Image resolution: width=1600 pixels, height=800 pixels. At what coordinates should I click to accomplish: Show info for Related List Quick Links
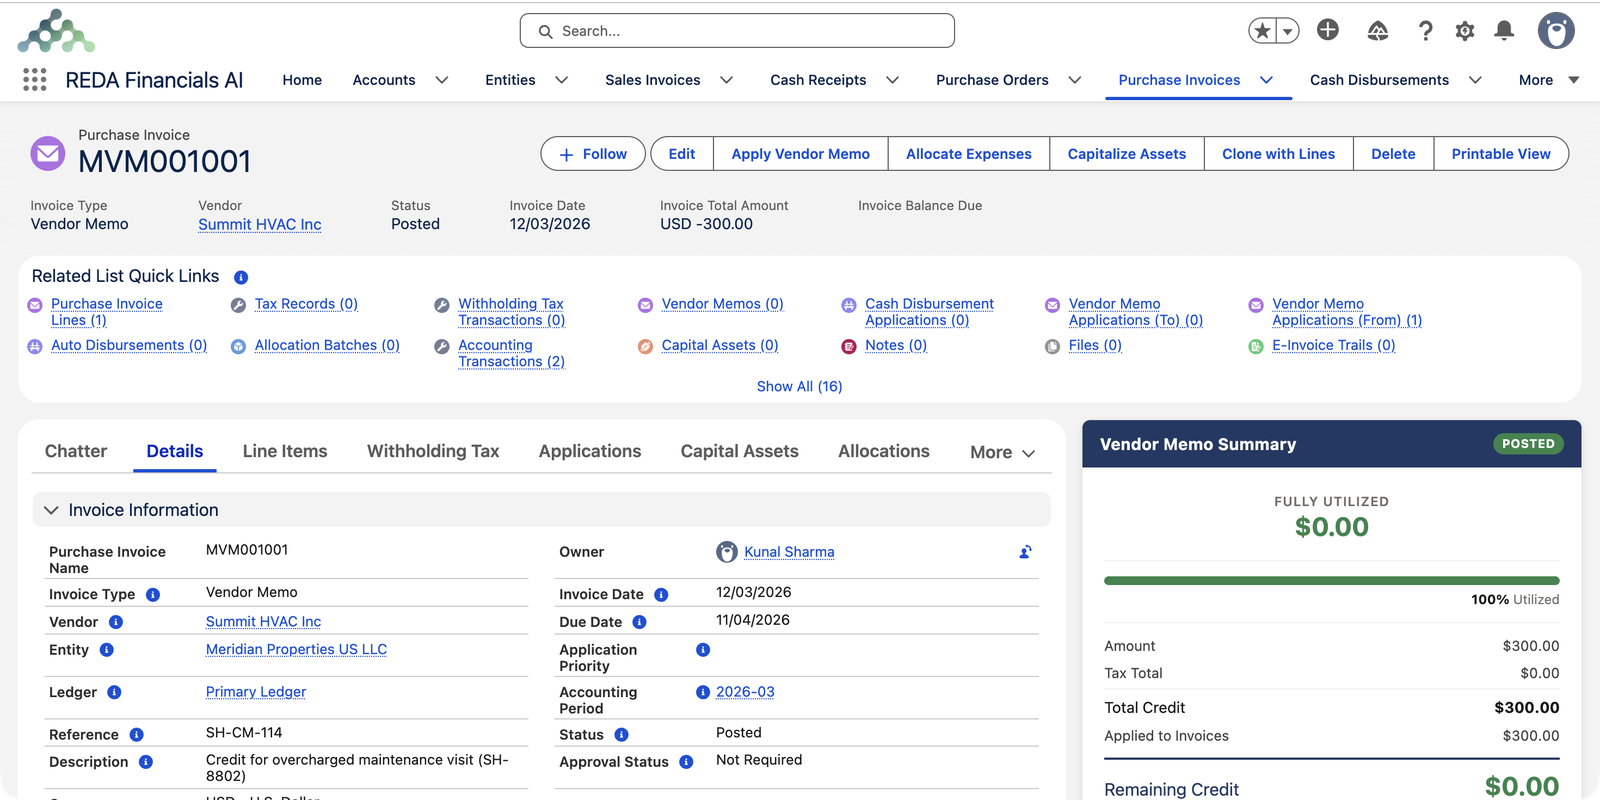click(x=241, y=277)
